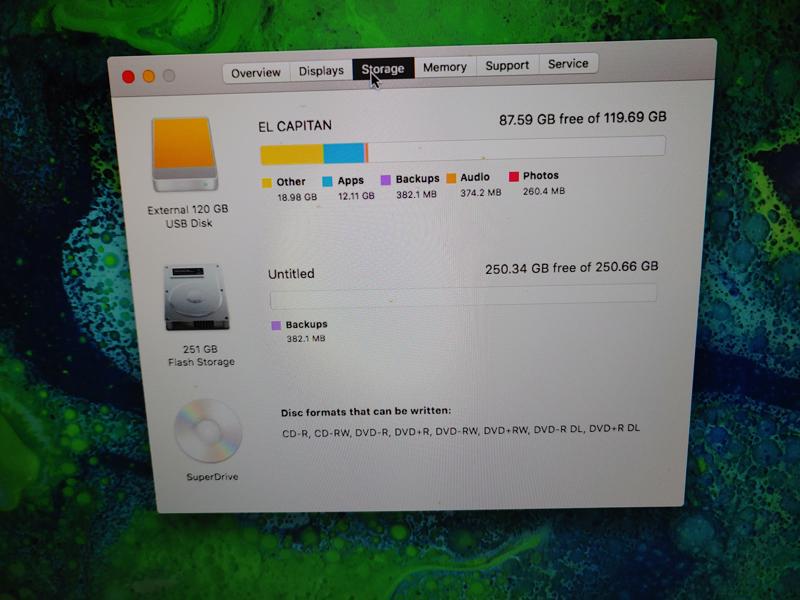Close the window with the red button
Viewport: 800px width, 600px height.
coord(129,77)
